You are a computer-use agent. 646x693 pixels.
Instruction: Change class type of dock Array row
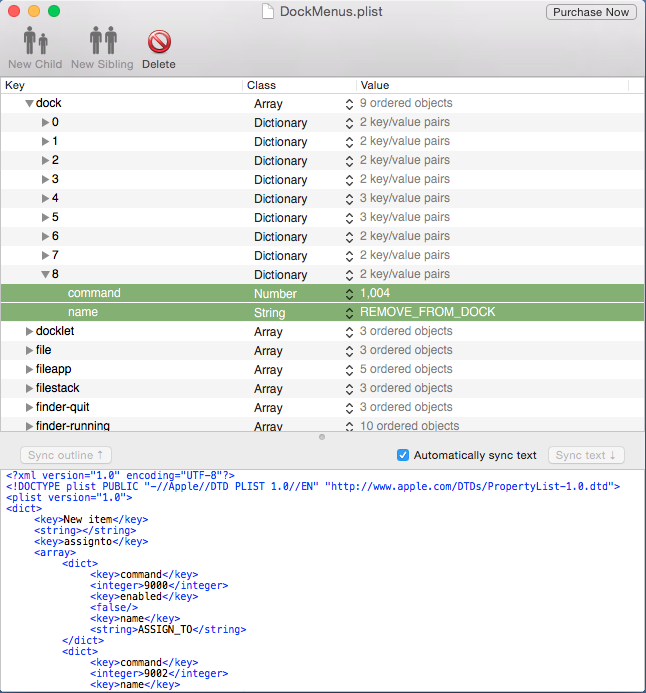pos(349,104)
